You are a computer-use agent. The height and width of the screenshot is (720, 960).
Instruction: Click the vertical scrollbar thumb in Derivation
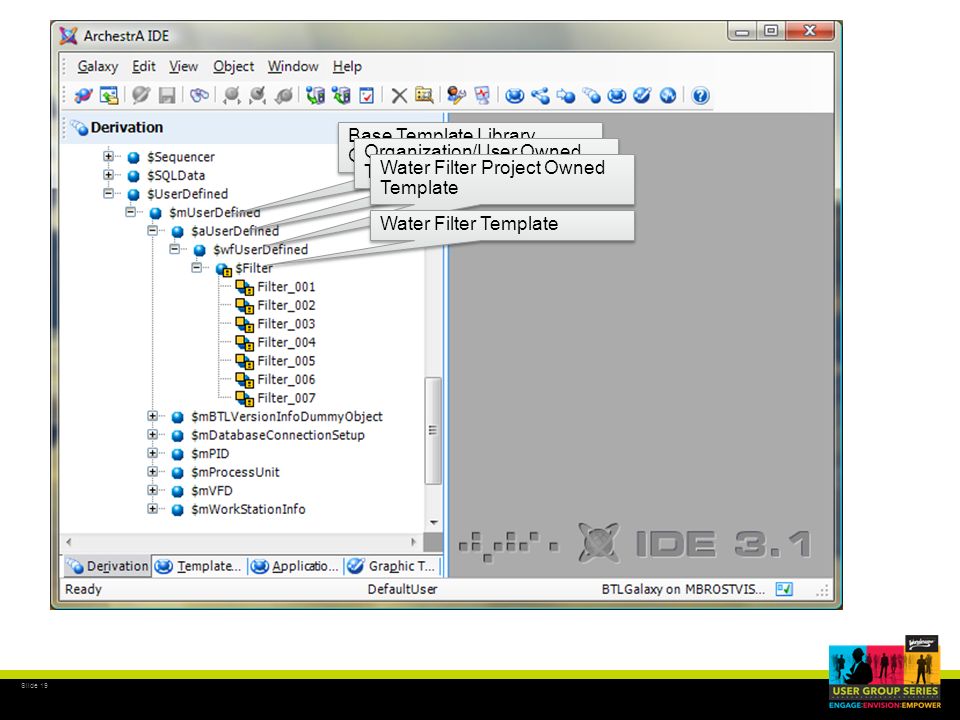[433, 430]
